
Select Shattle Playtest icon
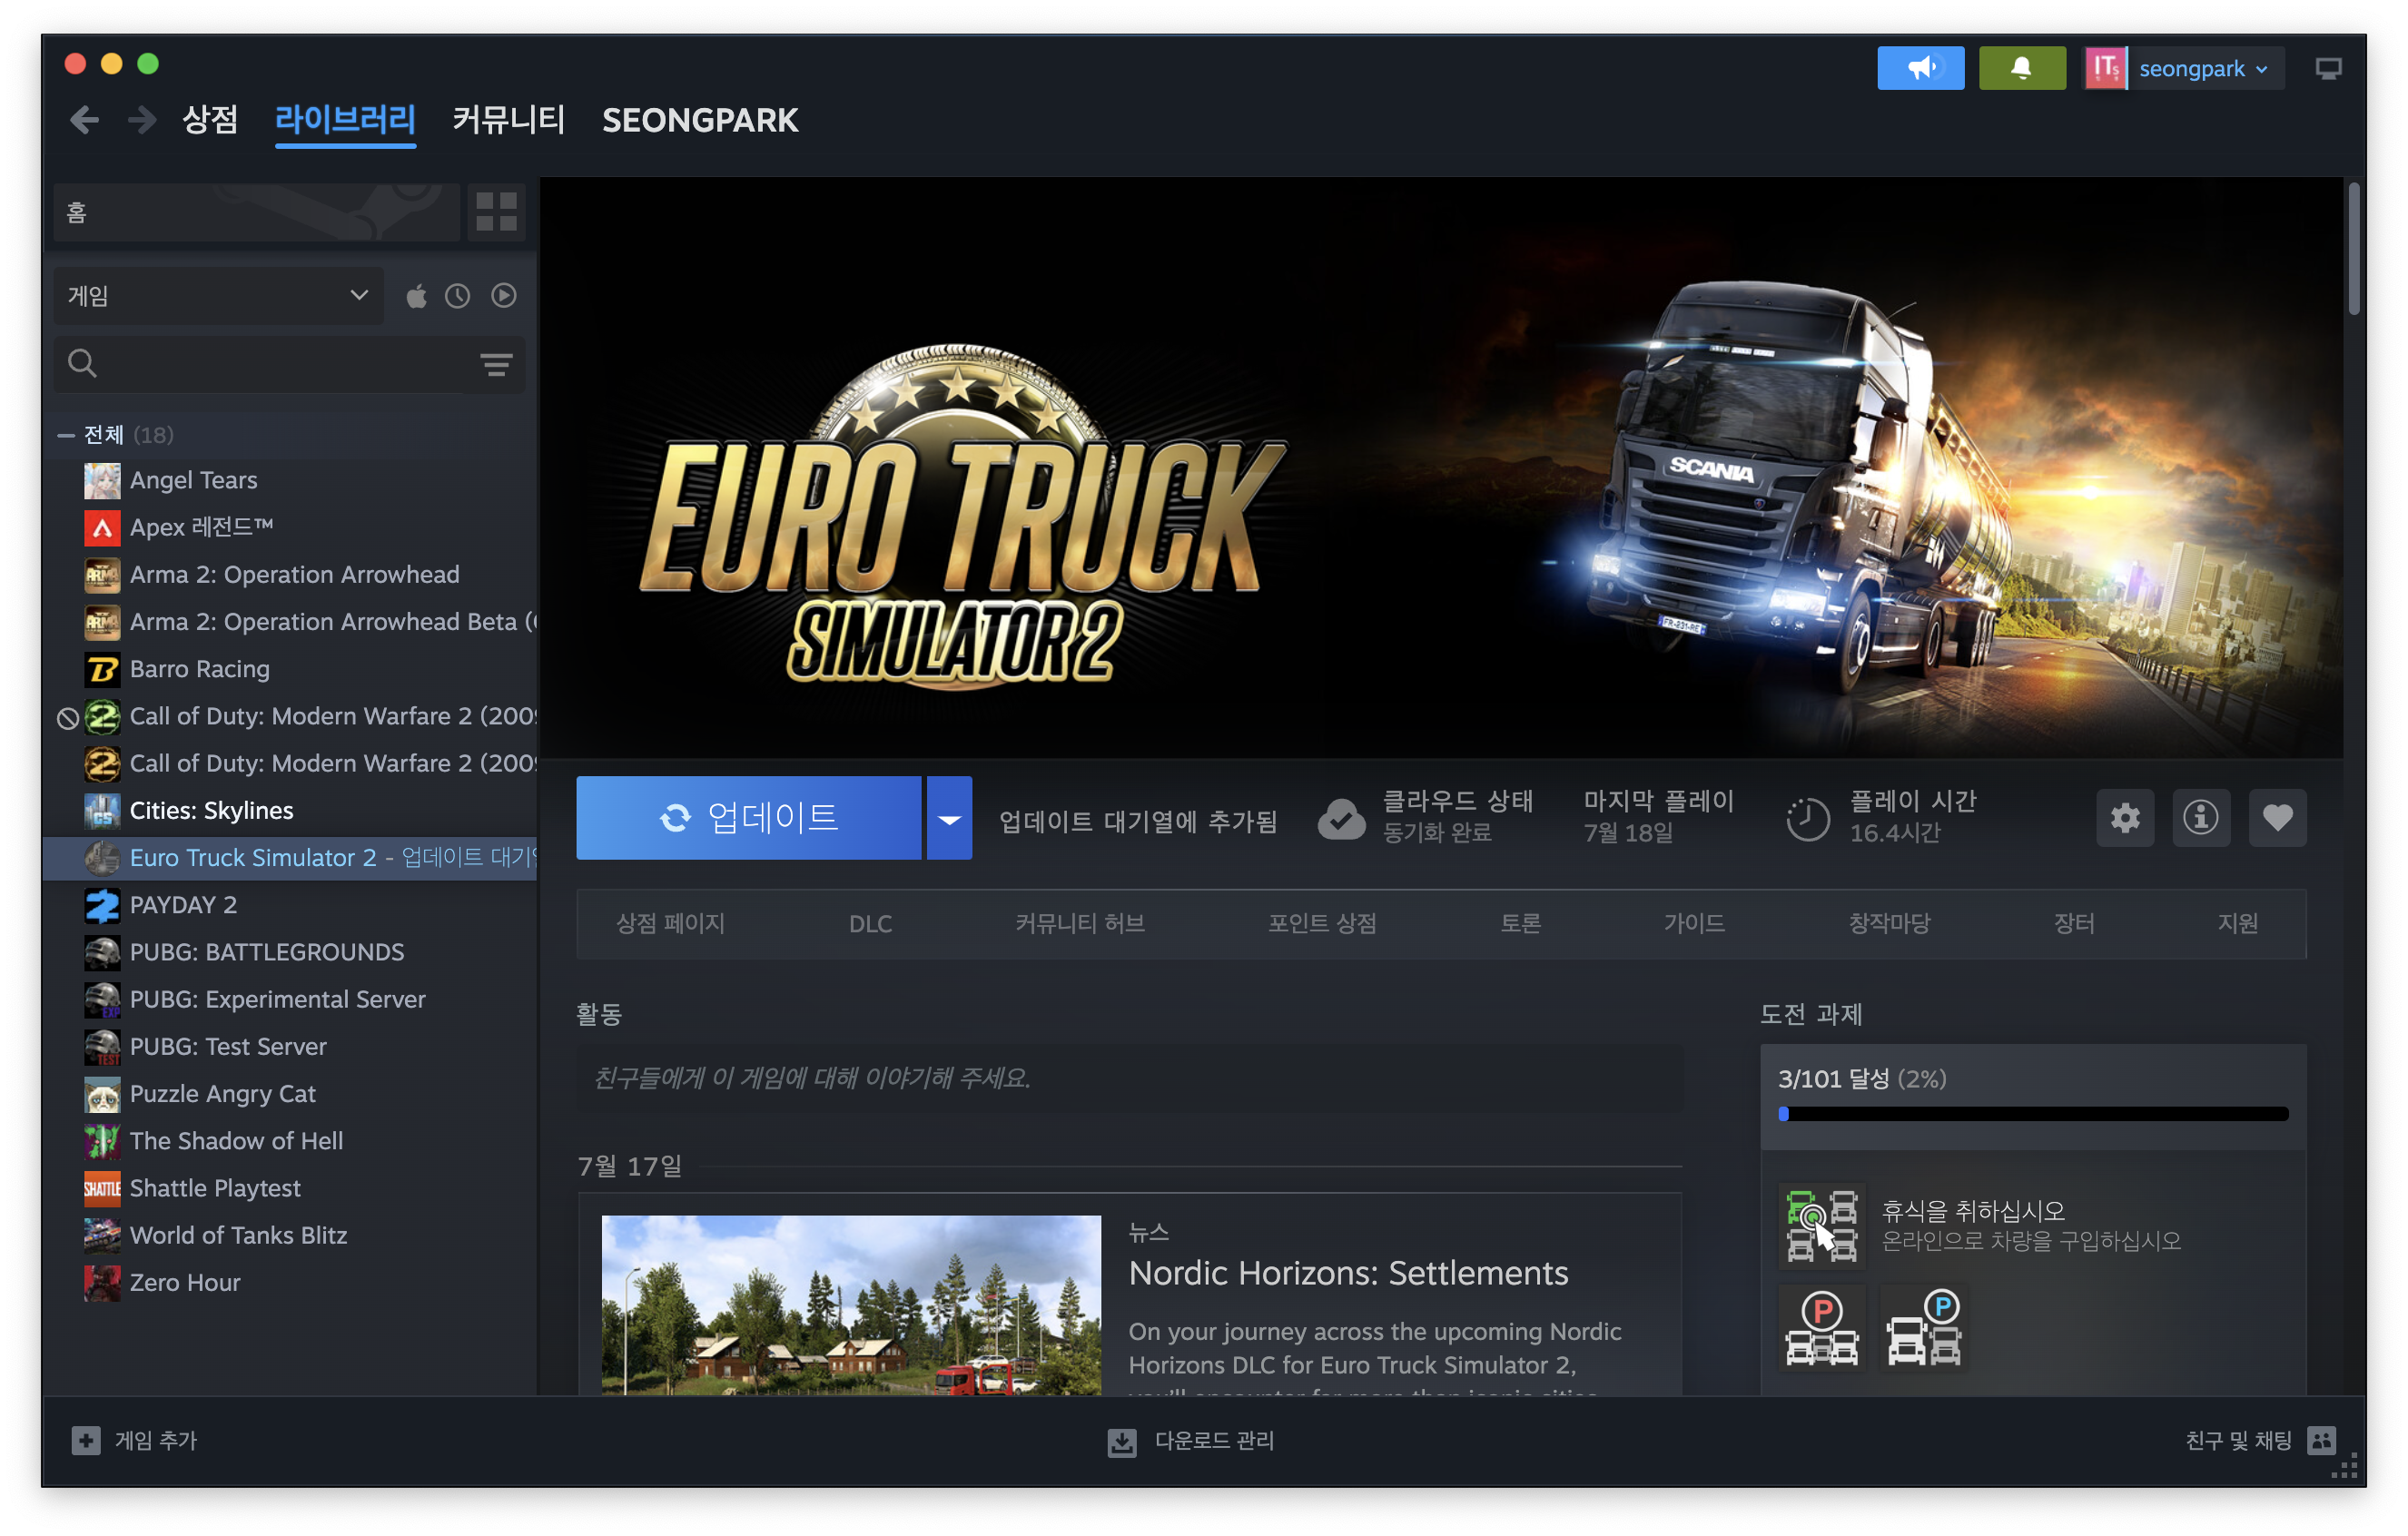pyautogui.click(x=102, y=1189)
